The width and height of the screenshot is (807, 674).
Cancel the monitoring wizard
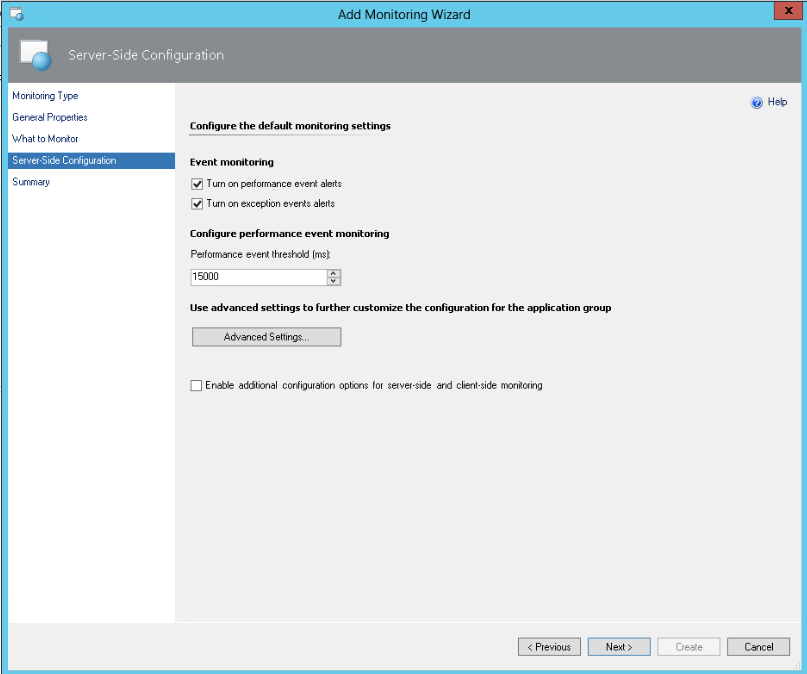(x=758, y=647)
